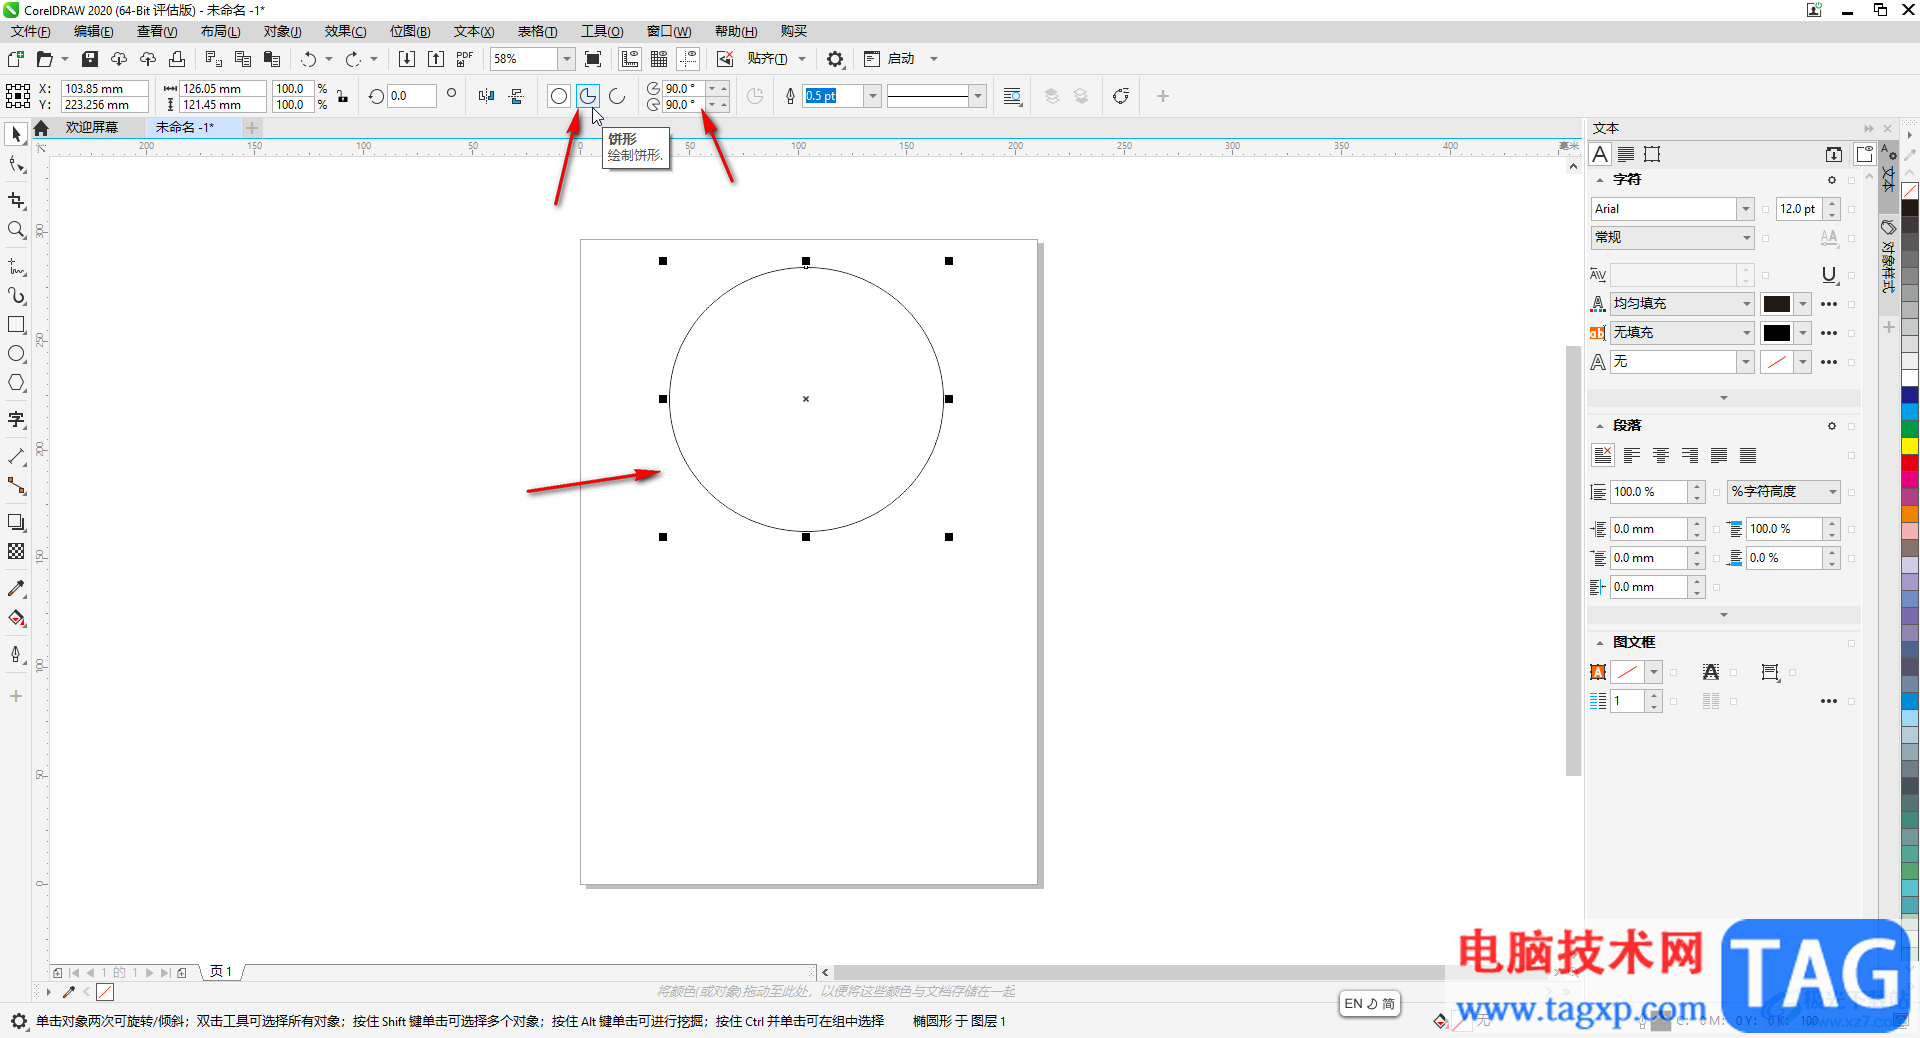Select the Ellipse tool in the toolbox
This screenshot has width=1920, height=1038.
(16, 354)
